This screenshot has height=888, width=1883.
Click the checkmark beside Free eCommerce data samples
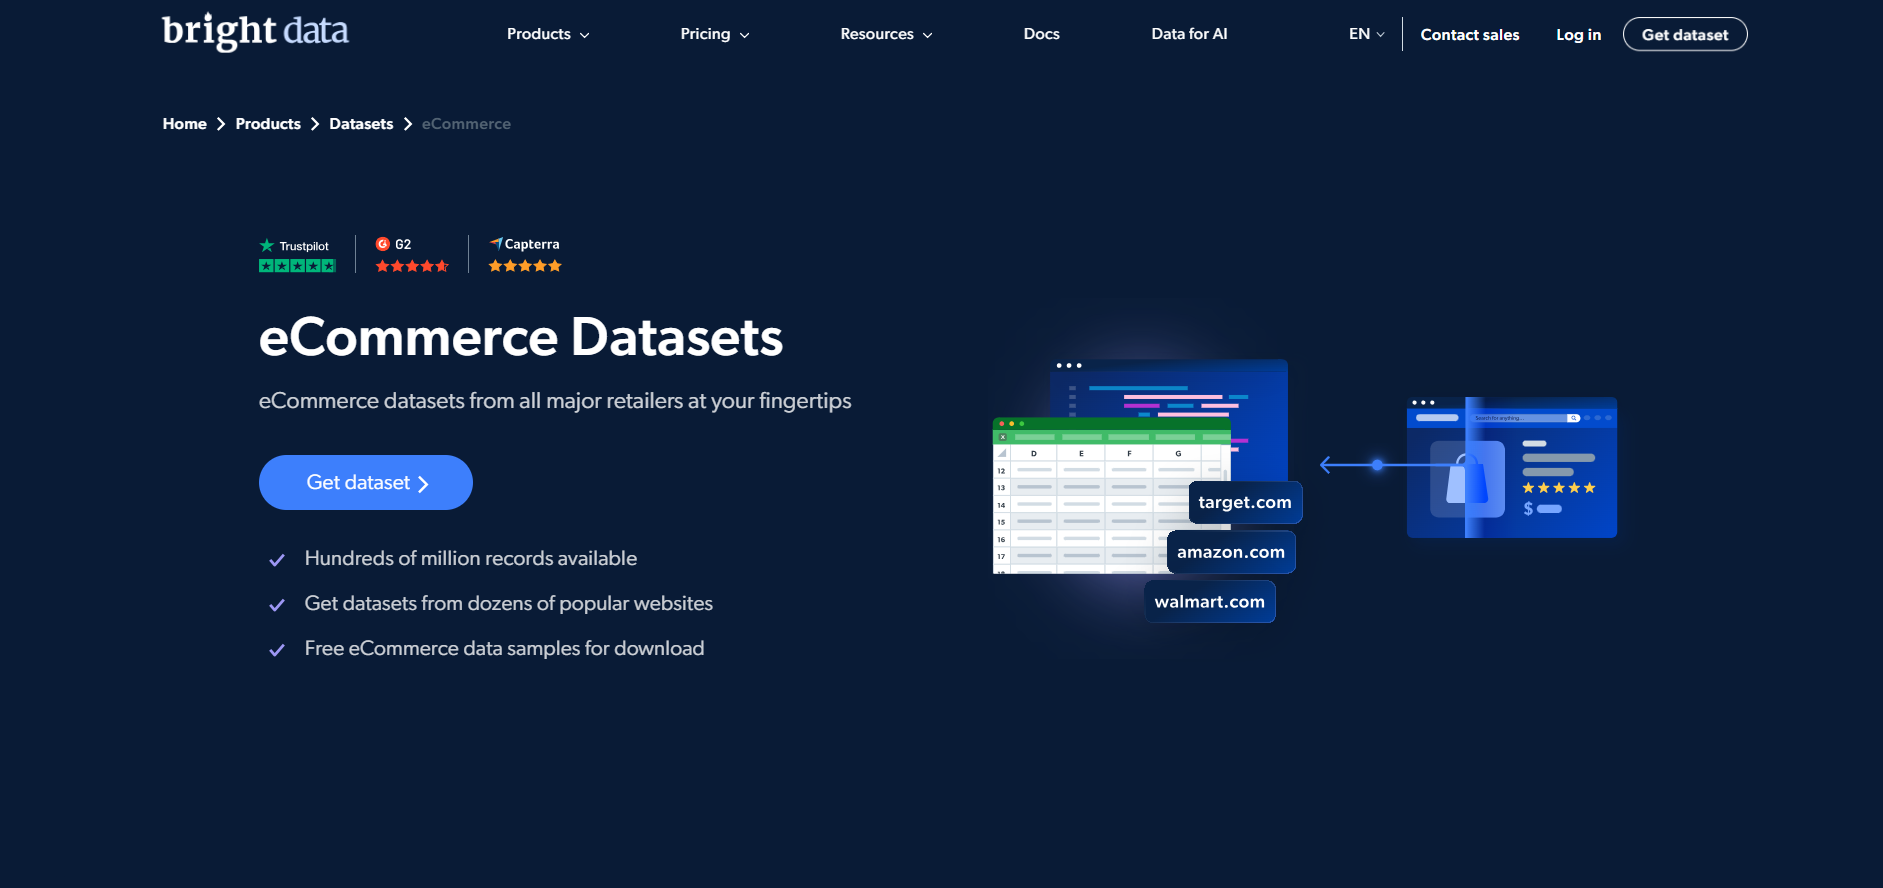click(277, 650)
